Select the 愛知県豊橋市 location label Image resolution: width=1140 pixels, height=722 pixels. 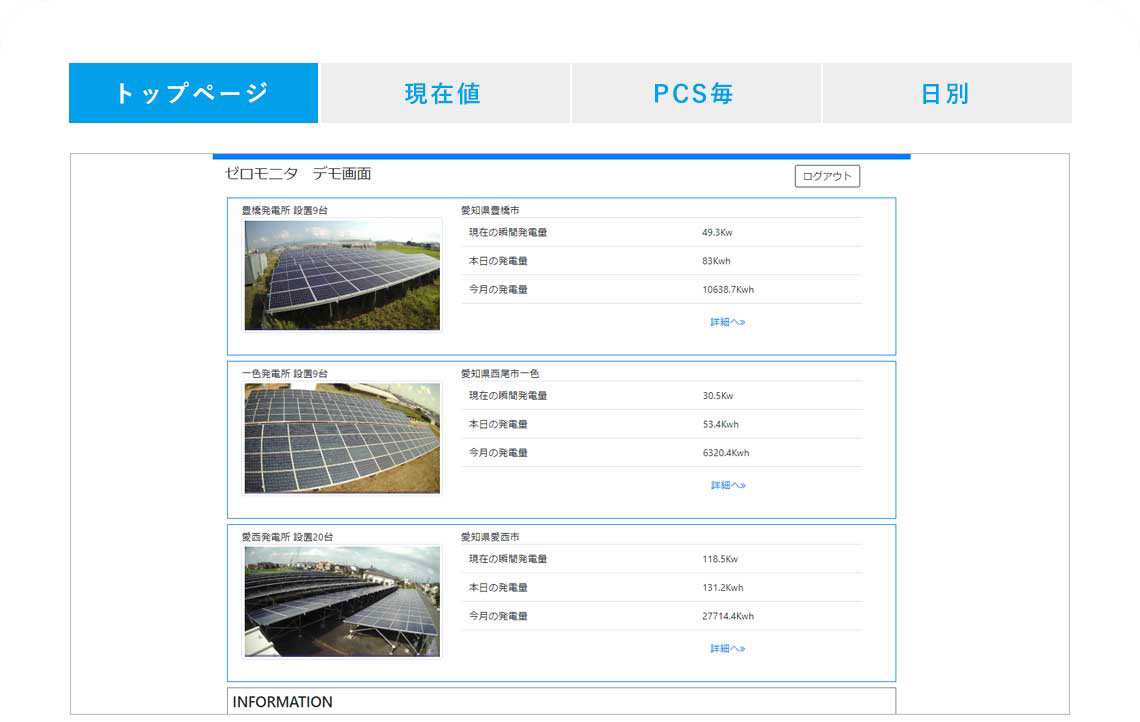tap(490, 210)
